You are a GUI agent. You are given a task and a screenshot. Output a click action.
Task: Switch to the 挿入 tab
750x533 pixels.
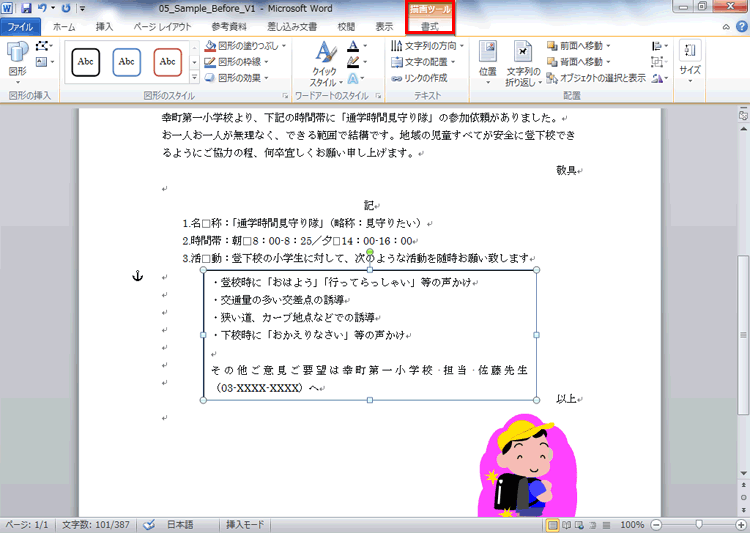tap(104, 27)
